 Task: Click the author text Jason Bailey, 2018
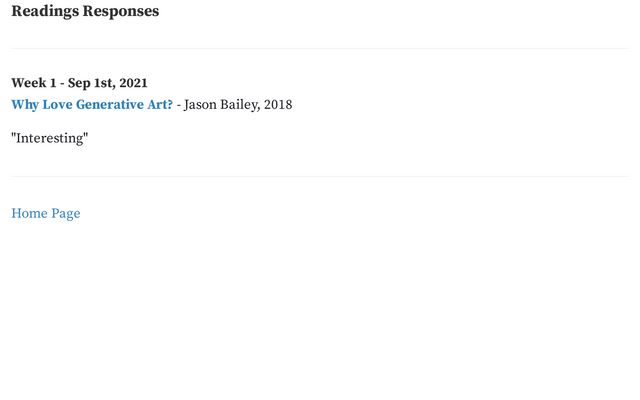[x=238, y=105]
